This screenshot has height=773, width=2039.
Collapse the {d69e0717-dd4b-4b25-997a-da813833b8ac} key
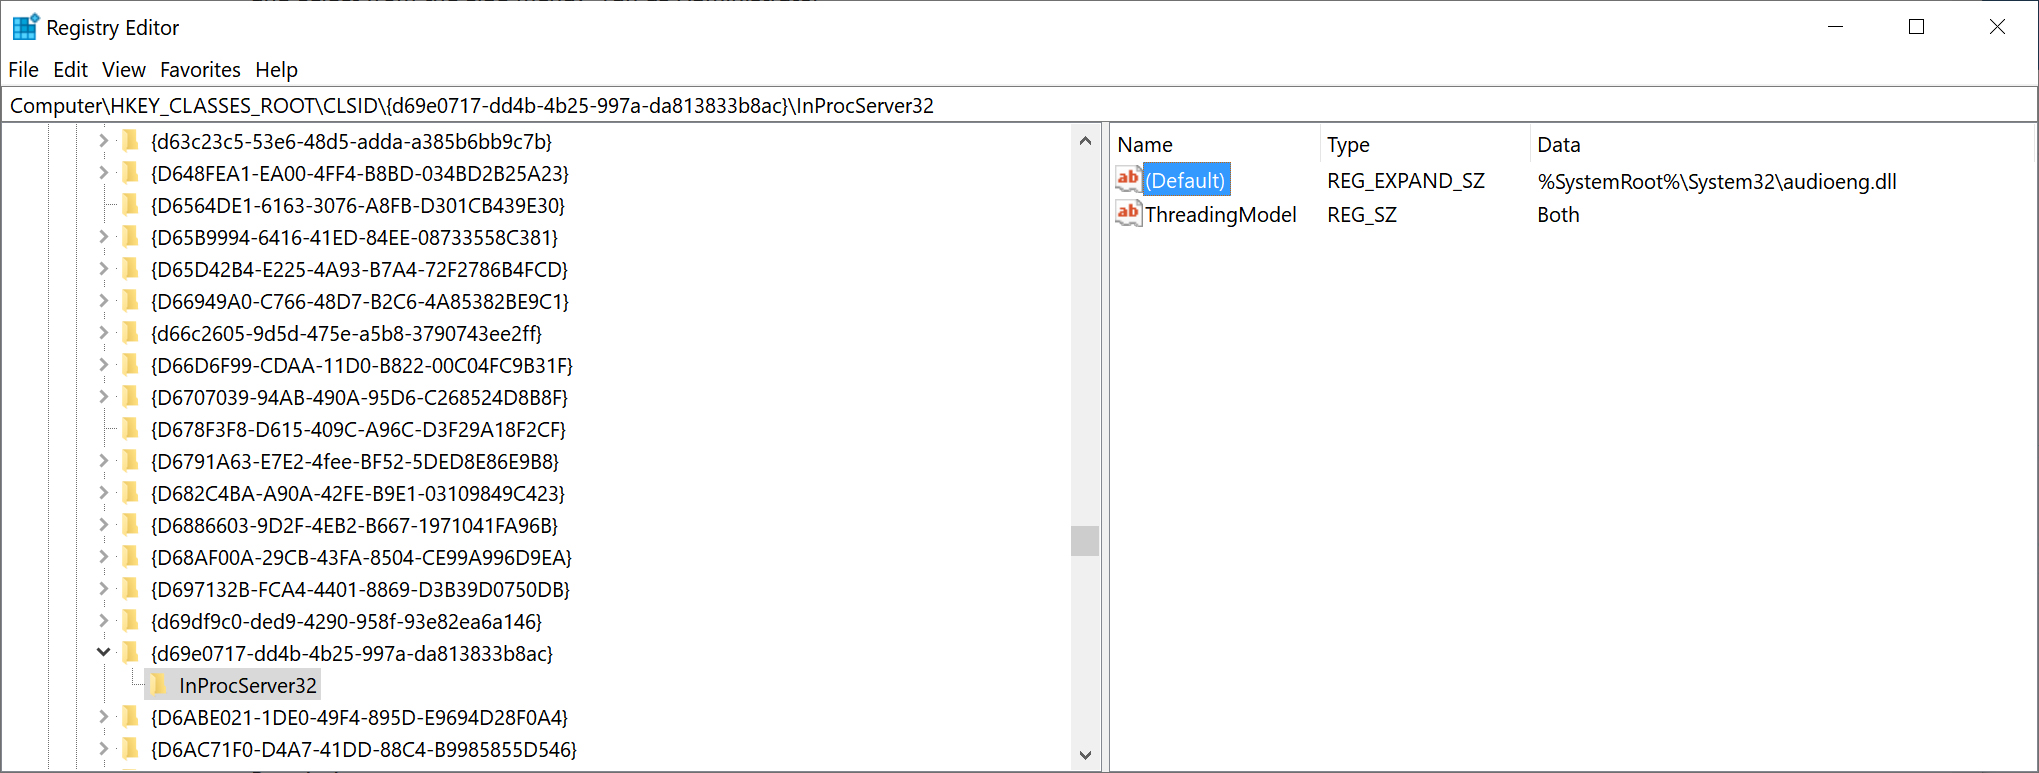tap(103, 653)
